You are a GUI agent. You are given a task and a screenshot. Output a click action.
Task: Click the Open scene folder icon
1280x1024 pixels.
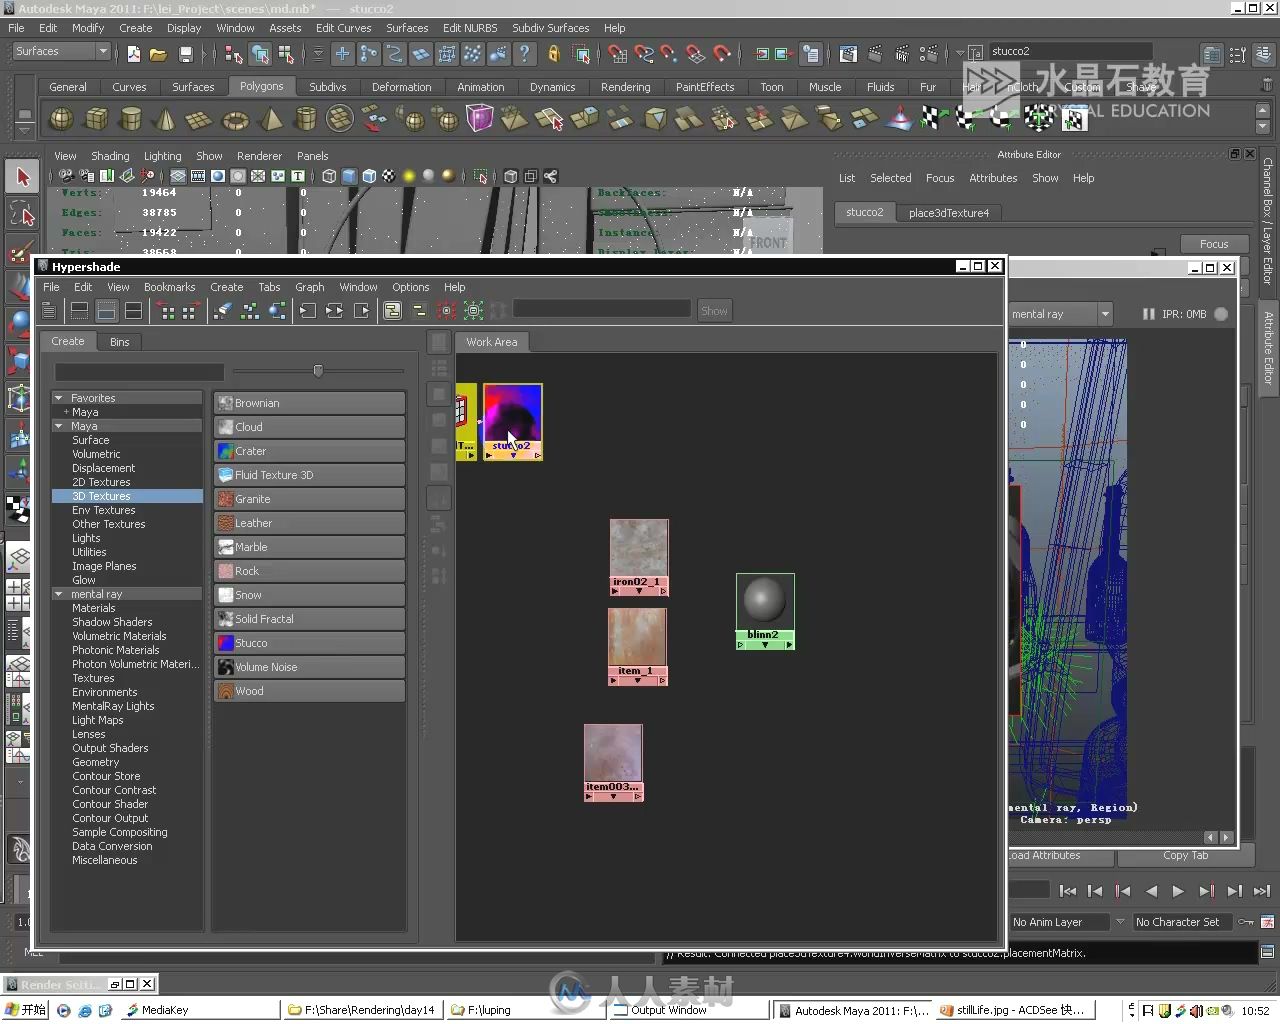pyautogui.click(x=158, y=54)
